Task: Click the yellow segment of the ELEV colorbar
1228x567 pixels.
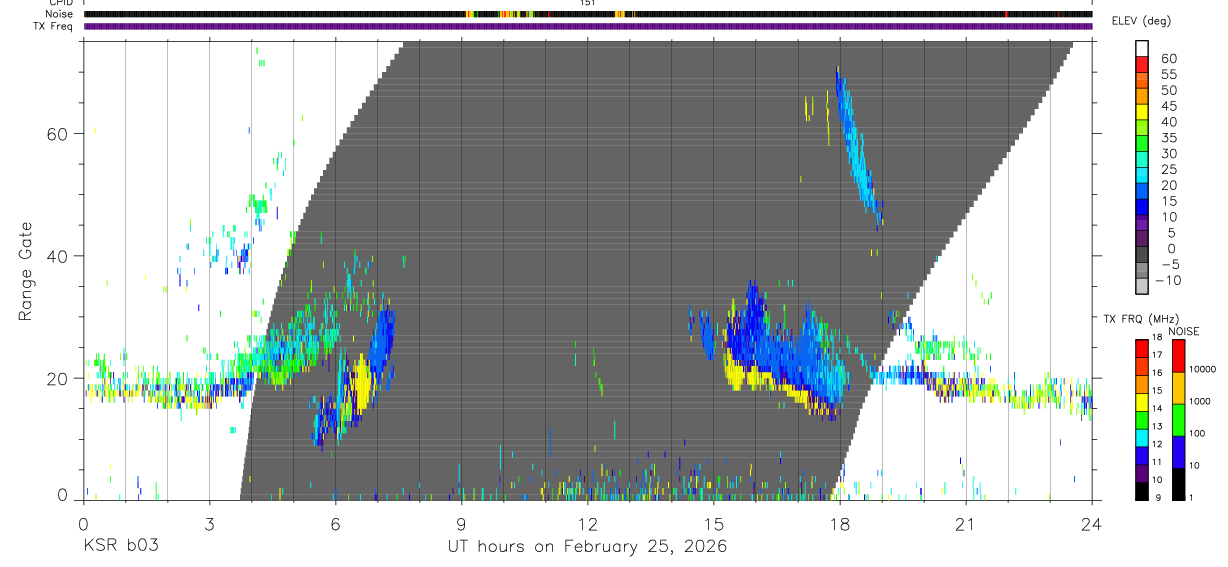Action: tap(1142, 114)
